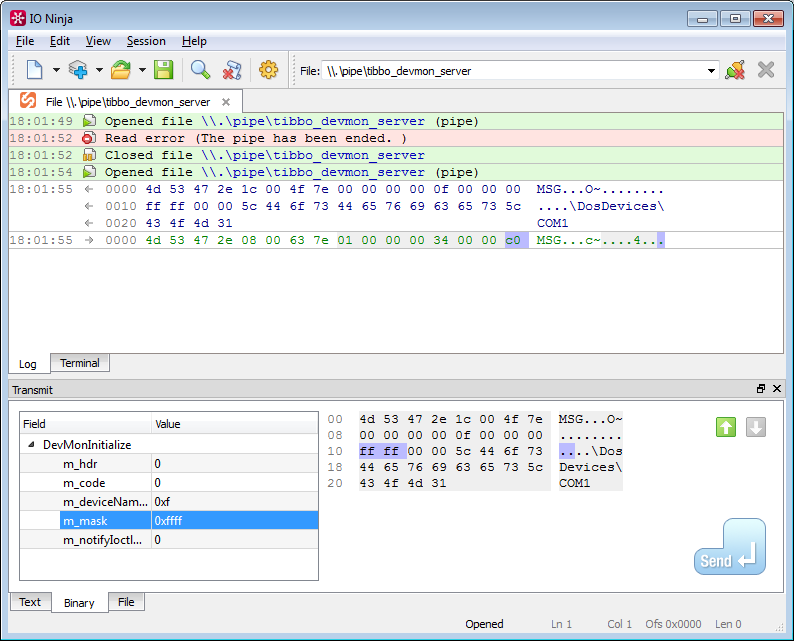Click the IO Ninja app icon in title bar
Viewport: 794px width, 641px height.
pos(18,18)
